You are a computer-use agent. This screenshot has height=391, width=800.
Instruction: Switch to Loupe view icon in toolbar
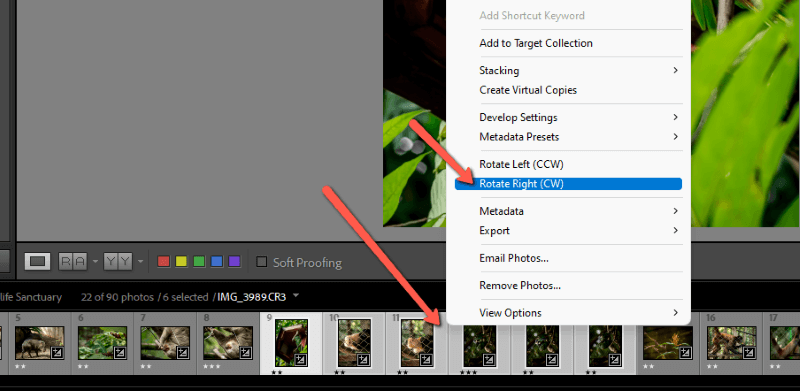pos(37,262)
